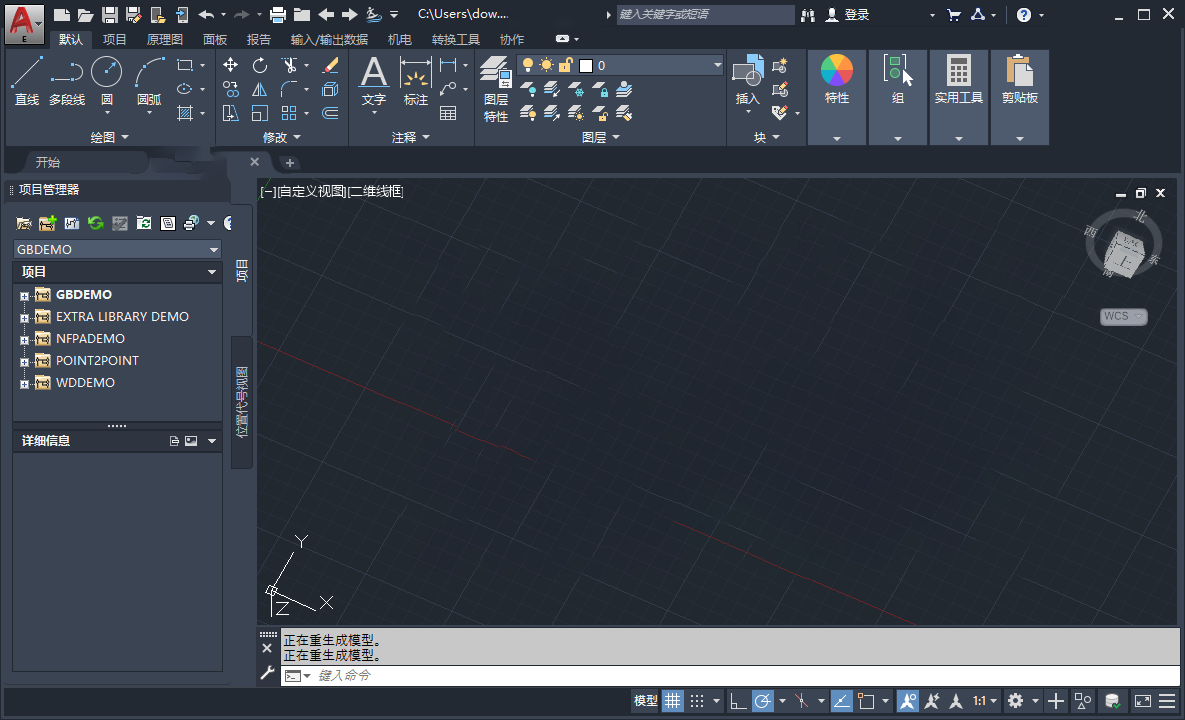Screen dimensions: 1185x720
Task: Toggle layer lock icon in layer dropdown
Action: click(x=565, y=66)
